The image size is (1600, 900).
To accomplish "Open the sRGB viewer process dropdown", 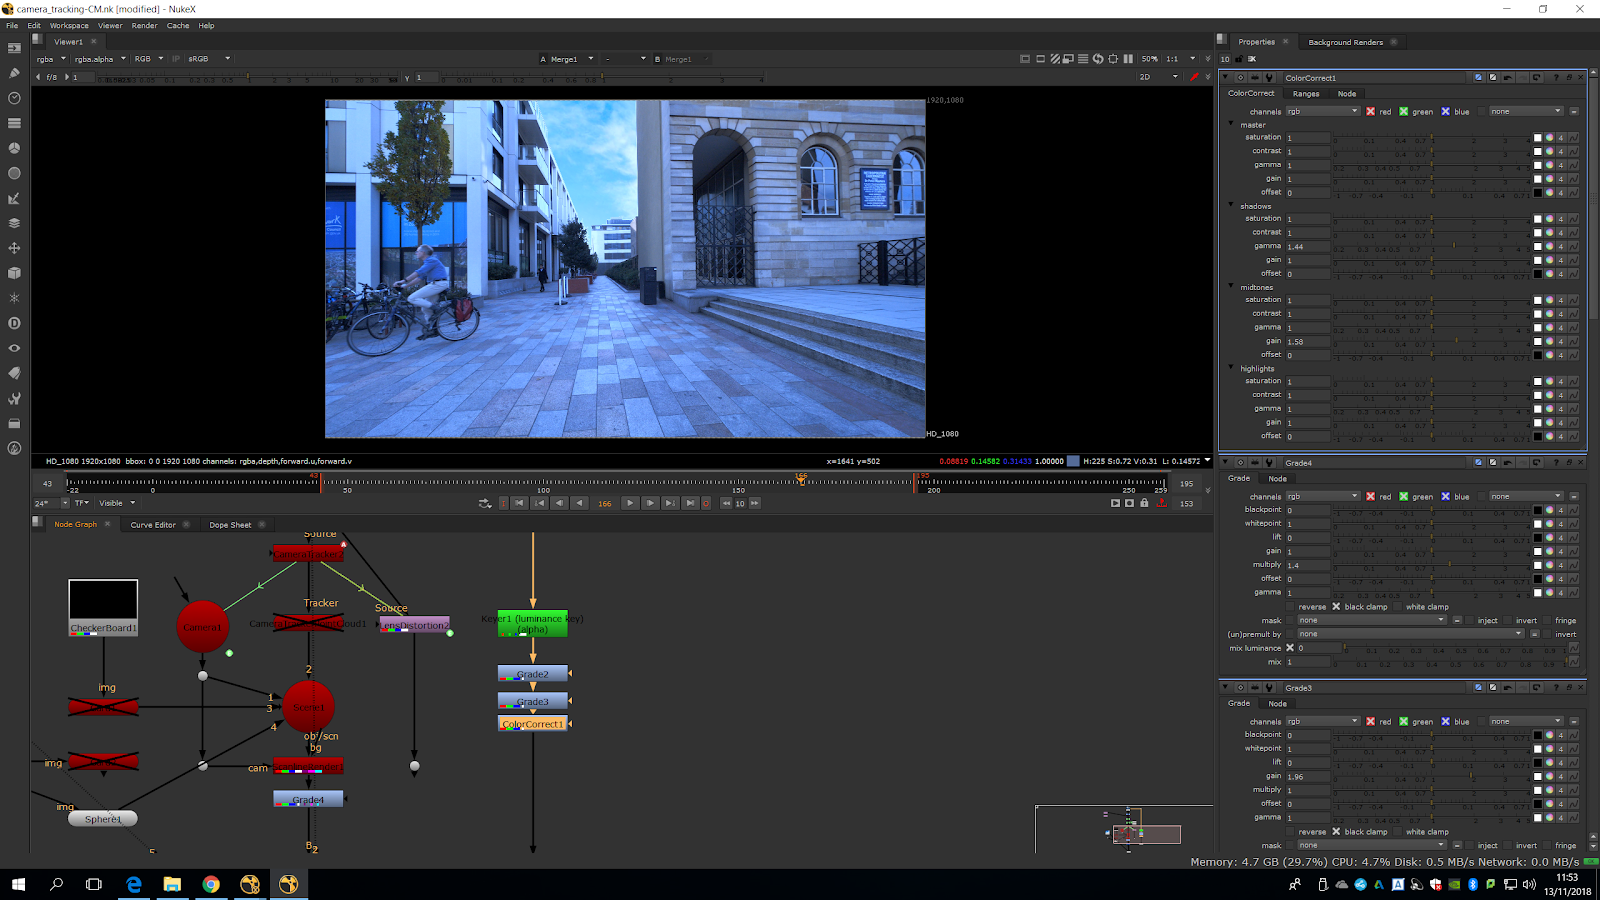I will point(209,59).
